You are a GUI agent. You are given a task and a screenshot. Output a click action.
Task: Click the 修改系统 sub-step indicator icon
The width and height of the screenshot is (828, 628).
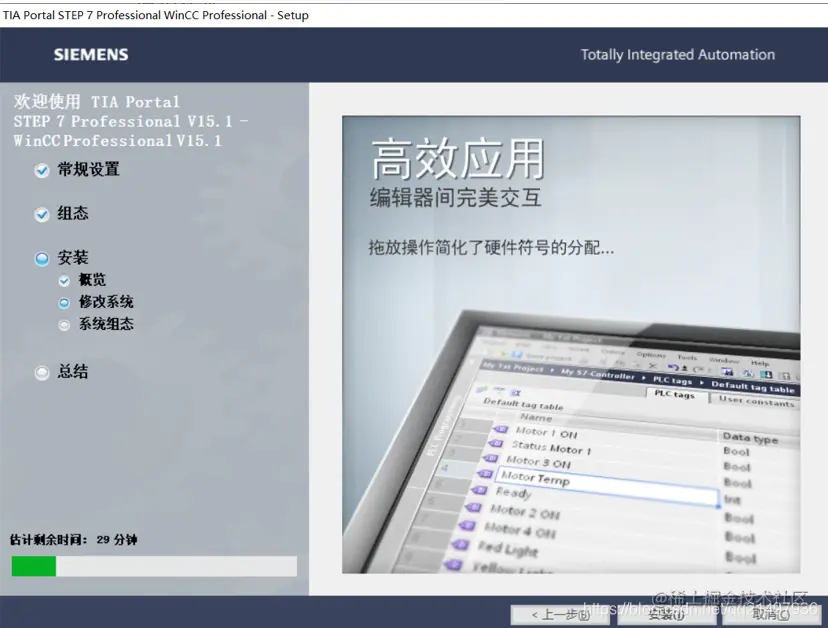coord(64,303)
